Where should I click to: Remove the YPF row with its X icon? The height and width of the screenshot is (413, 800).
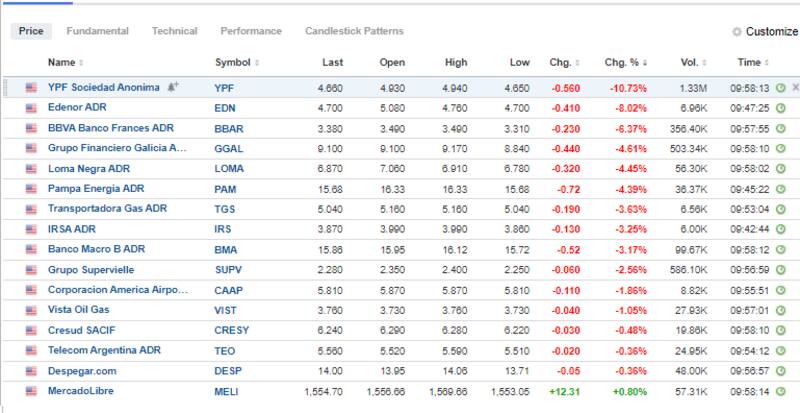[795, 87]
